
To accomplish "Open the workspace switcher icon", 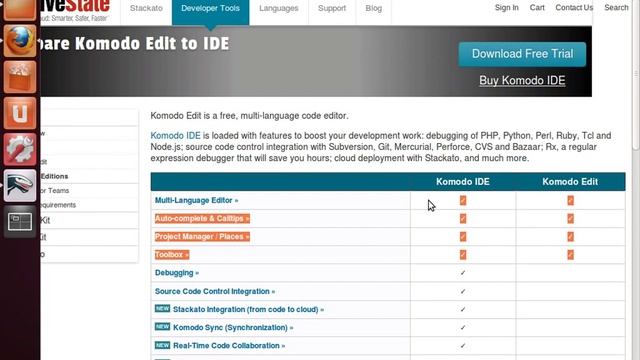I will pyautogui.click(x=20, y=222).
